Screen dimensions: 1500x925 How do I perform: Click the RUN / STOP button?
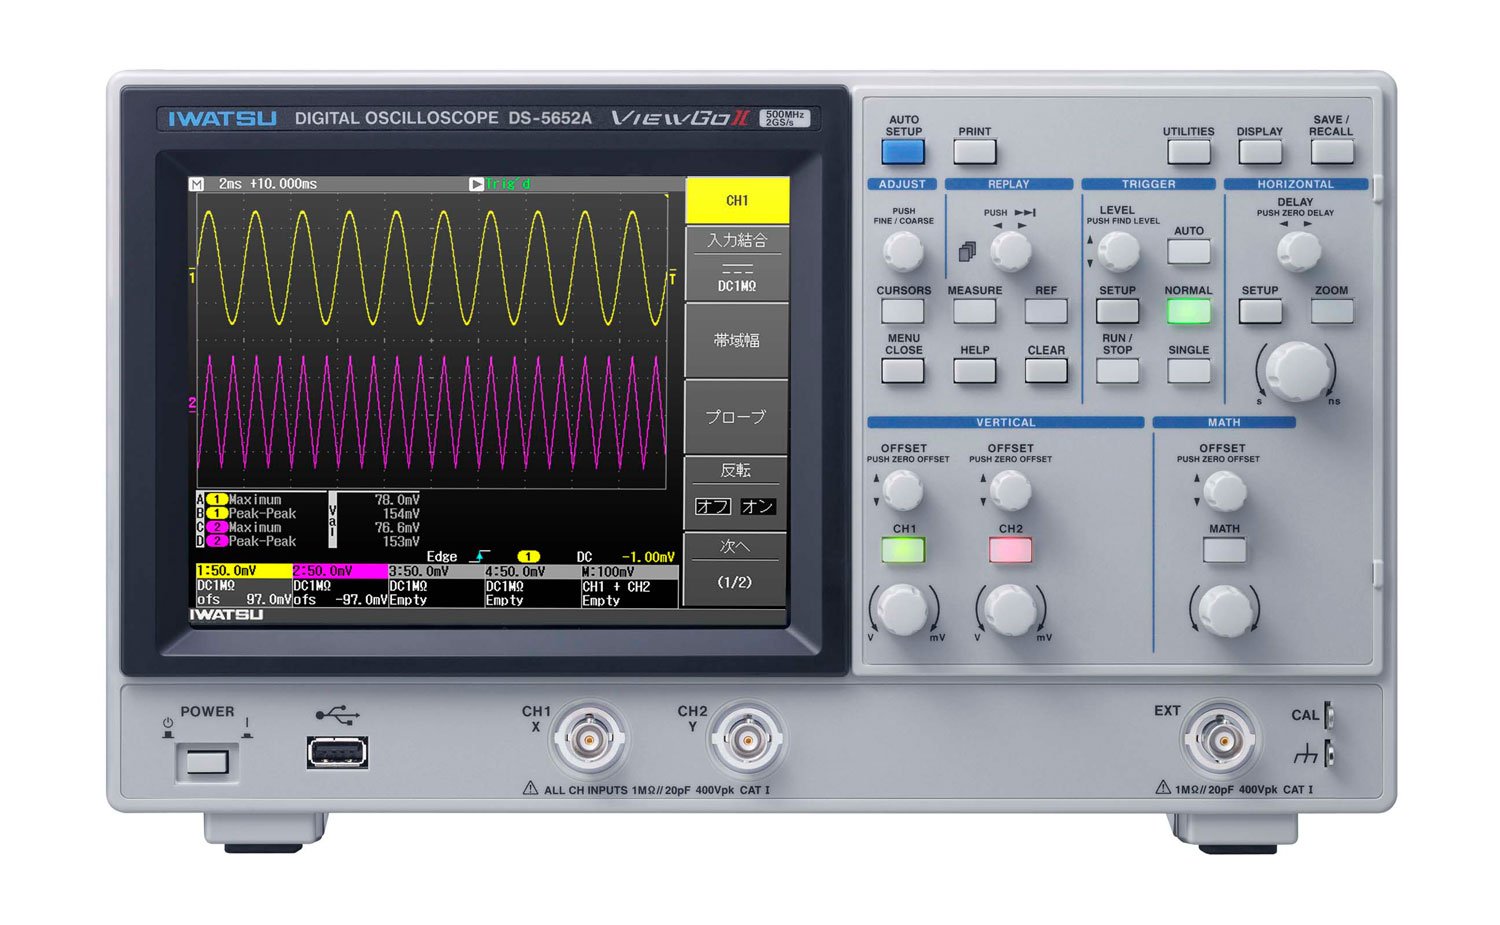[x=1117, y=371]
